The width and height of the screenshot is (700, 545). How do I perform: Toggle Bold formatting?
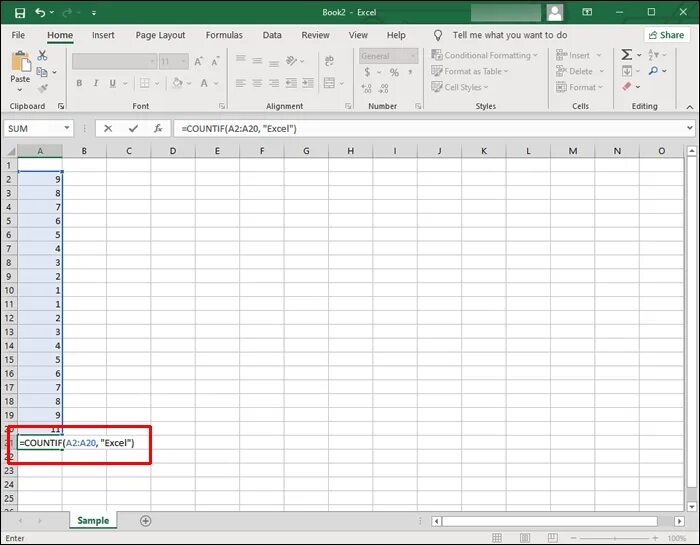(x=79, y=83)
